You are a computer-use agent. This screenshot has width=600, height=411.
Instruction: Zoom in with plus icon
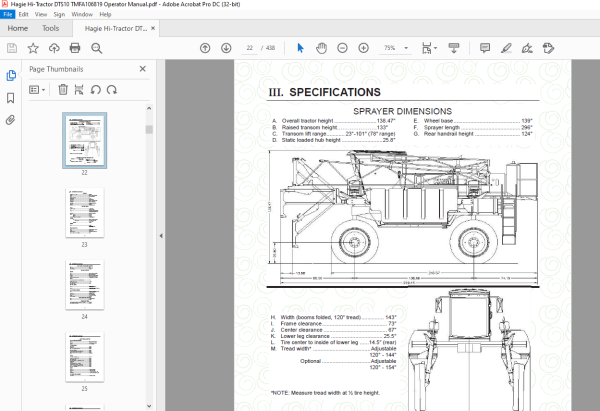tap(364, 48)
